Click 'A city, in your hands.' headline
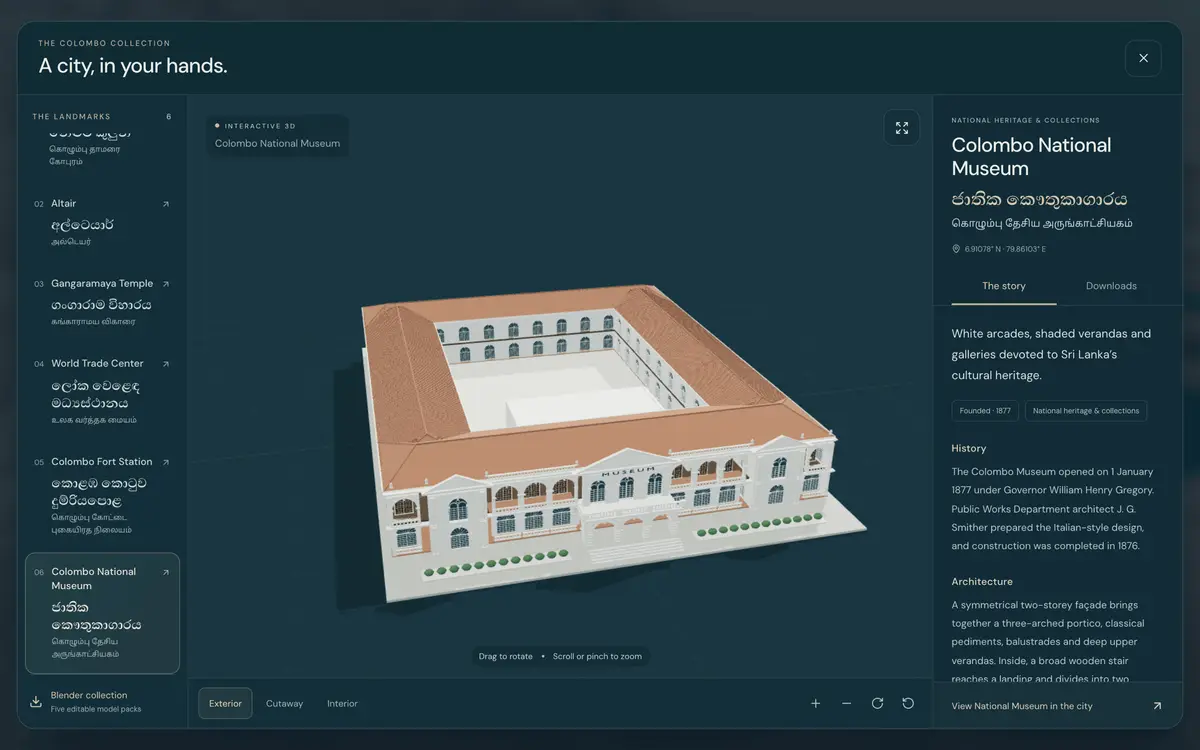Image resolution: width=1200 pixels, height=750 pixels. tap(133, 66)
